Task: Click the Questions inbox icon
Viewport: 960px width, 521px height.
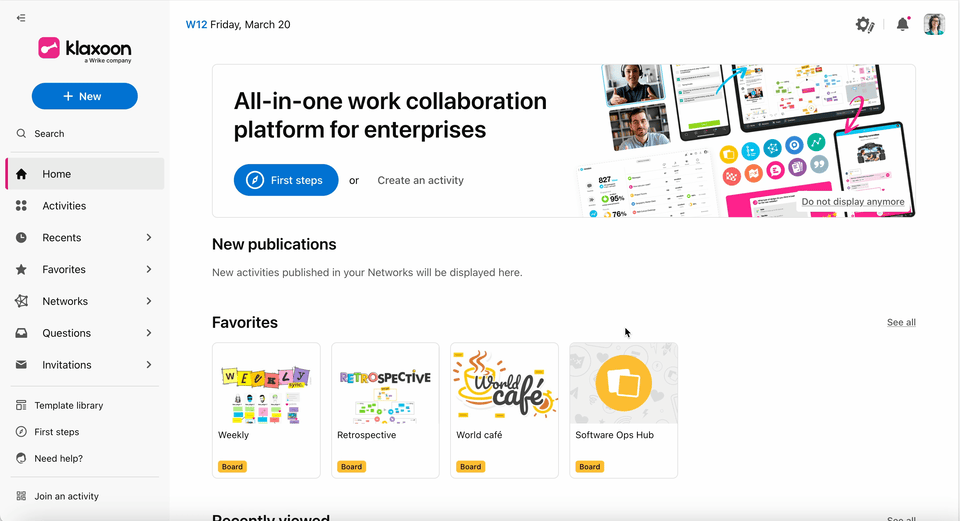Action: (21, 333)
